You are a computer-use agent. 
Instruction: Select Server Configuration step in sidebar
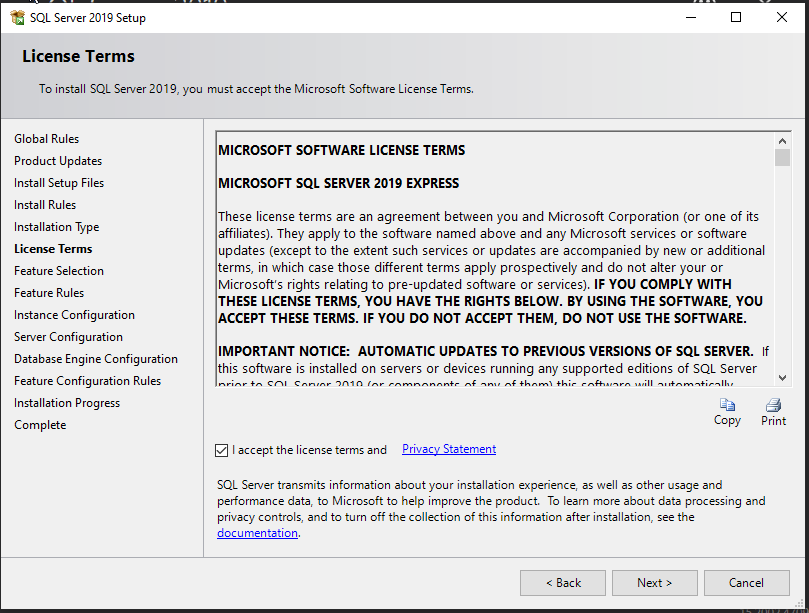pyautogui.click(x=68, y=337)
